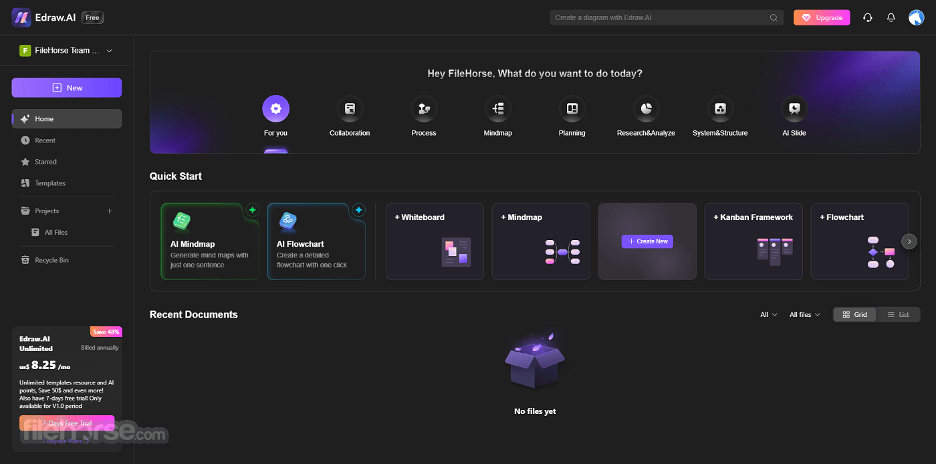Screen dimensions: 936x464
Task: Switch recent documents to List view
Action: [x=898, y=315]
